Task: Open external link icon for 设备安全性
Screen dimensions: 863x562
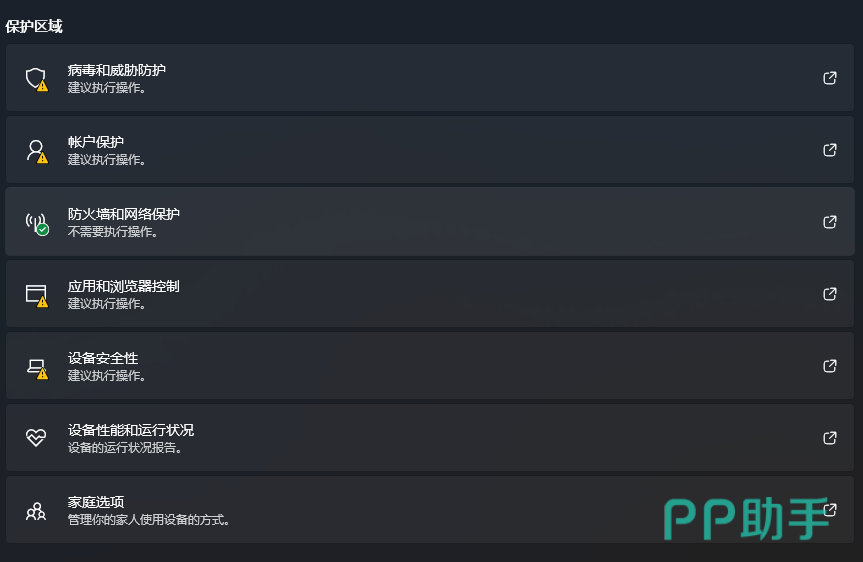Action: pos(829,366)
